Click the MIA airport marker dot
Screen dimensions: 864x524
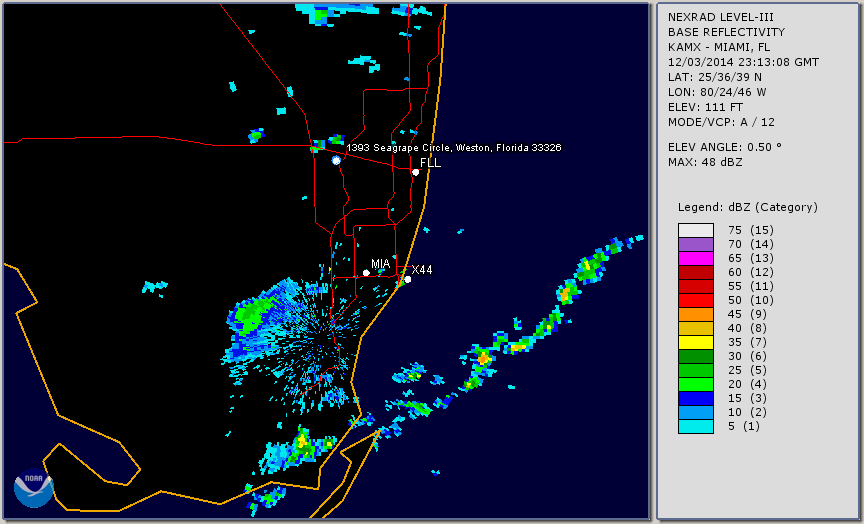coord(366,273)
